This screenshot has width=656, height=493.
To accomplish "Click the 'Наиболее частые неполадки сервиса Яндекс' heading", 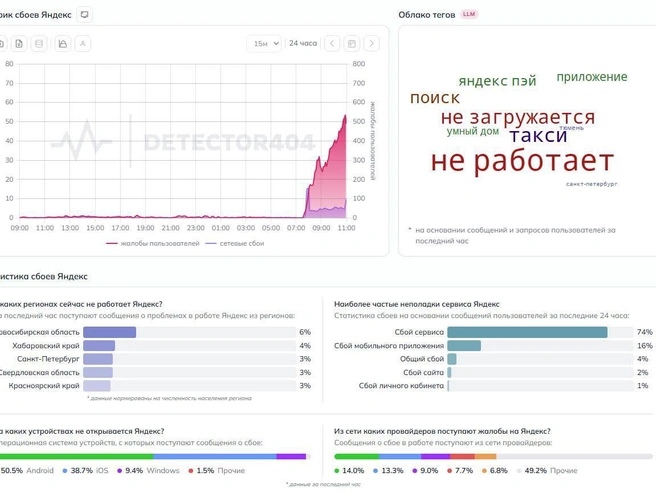I will tap(417, 304).
